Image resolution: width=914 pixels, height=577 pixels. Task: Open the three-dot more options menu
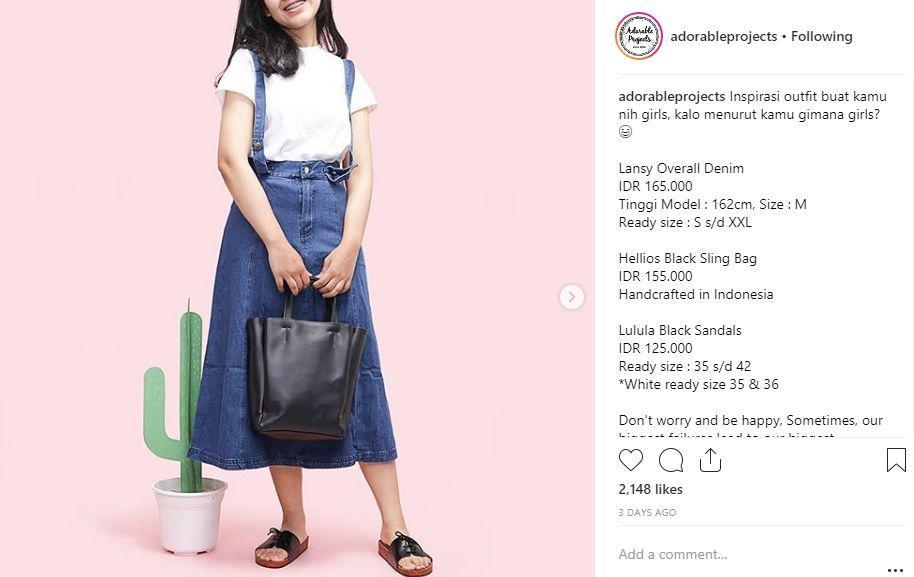point(895,570)
